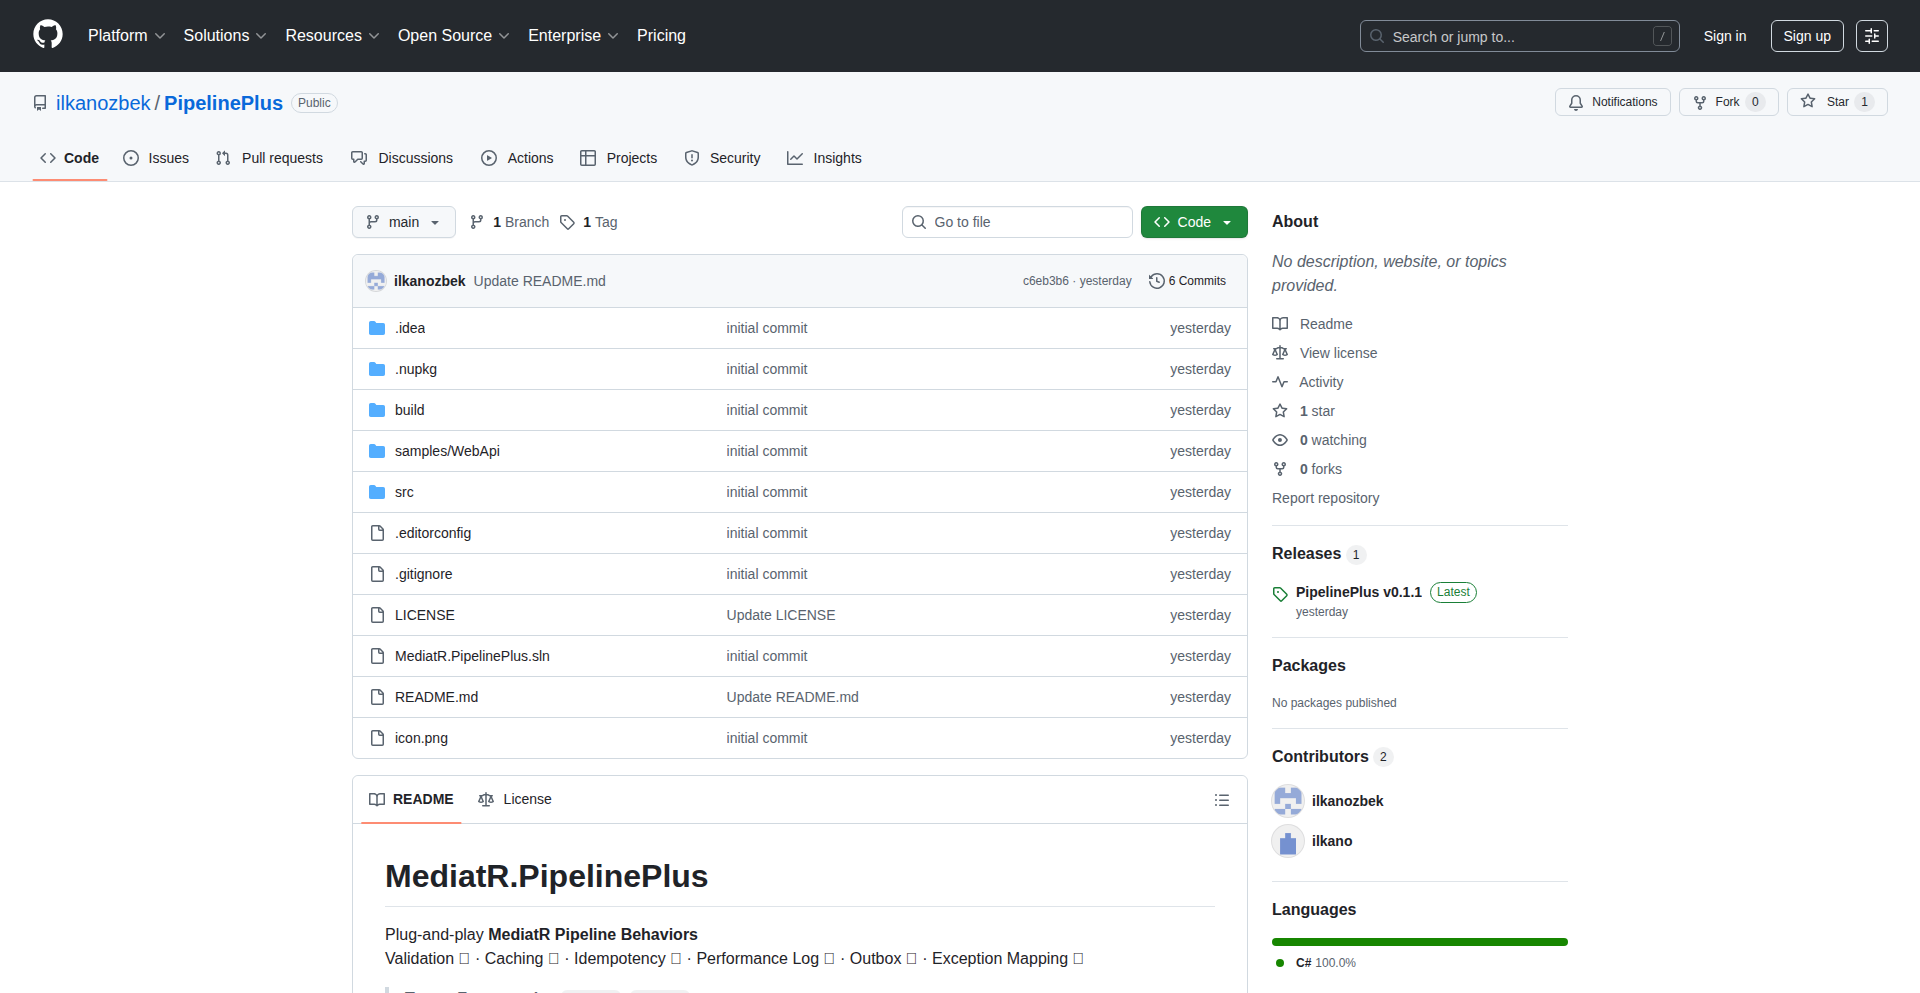View the 1 Branch link
Screen dimensions: 1920x993
[510, 222]
